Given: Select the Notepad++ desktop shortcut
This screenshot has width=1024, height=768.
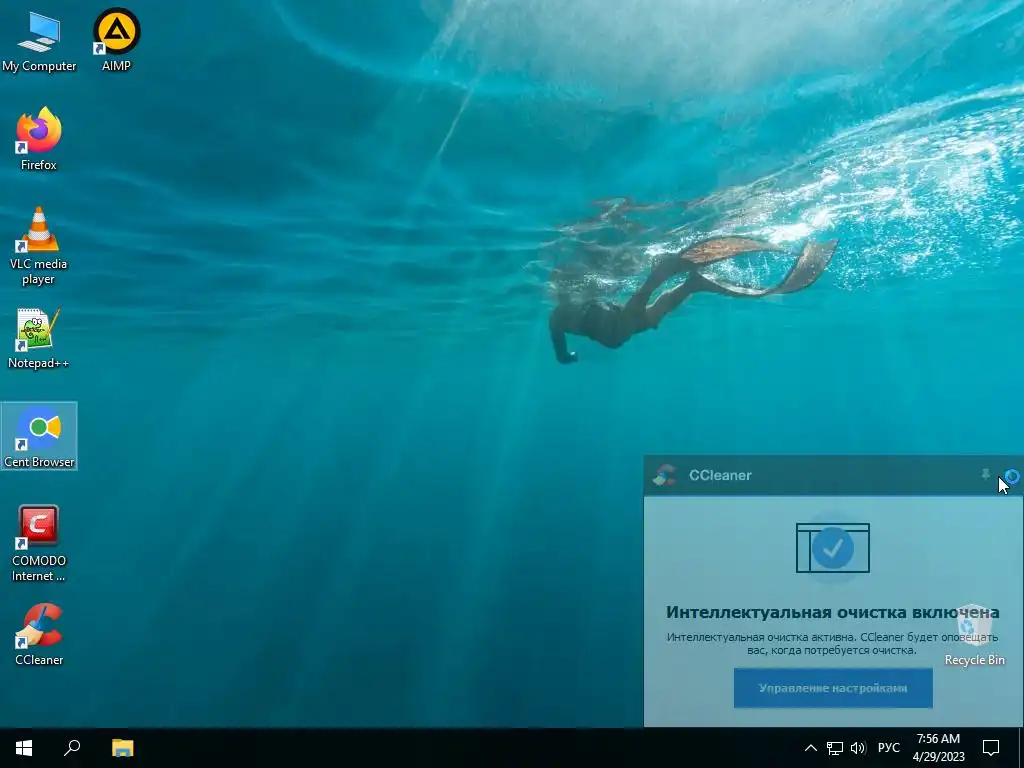Looking at the screenshot, I should click(x=39, y=338).
